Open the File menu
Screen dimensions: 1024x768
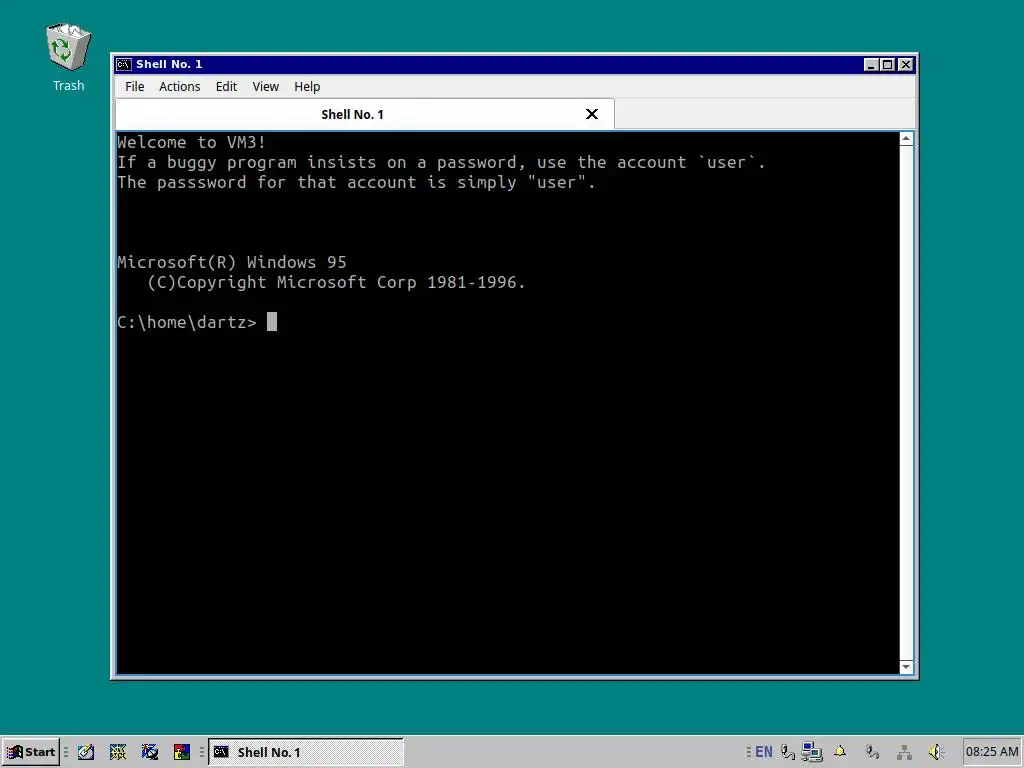[135, 86]
